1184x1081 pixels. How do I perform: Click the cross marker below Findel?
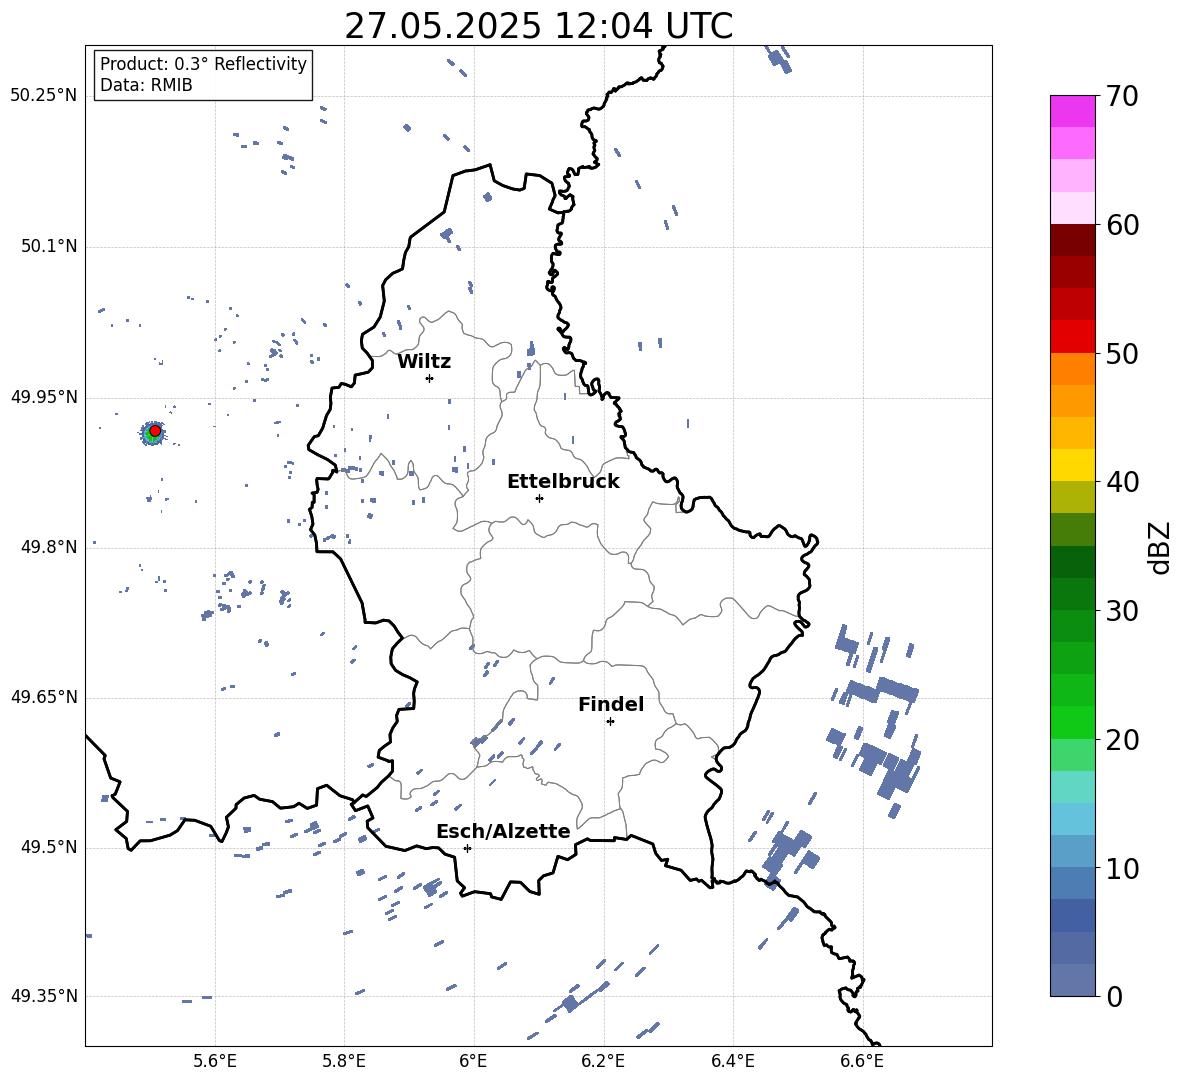click(x=610, y=722)
